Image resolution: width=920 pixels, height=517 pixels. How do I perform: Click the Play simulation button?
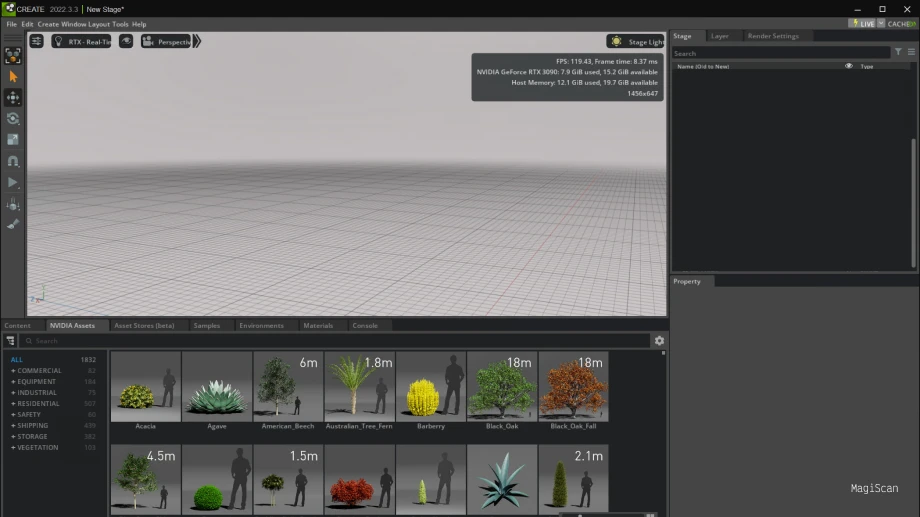coord(13,183)
